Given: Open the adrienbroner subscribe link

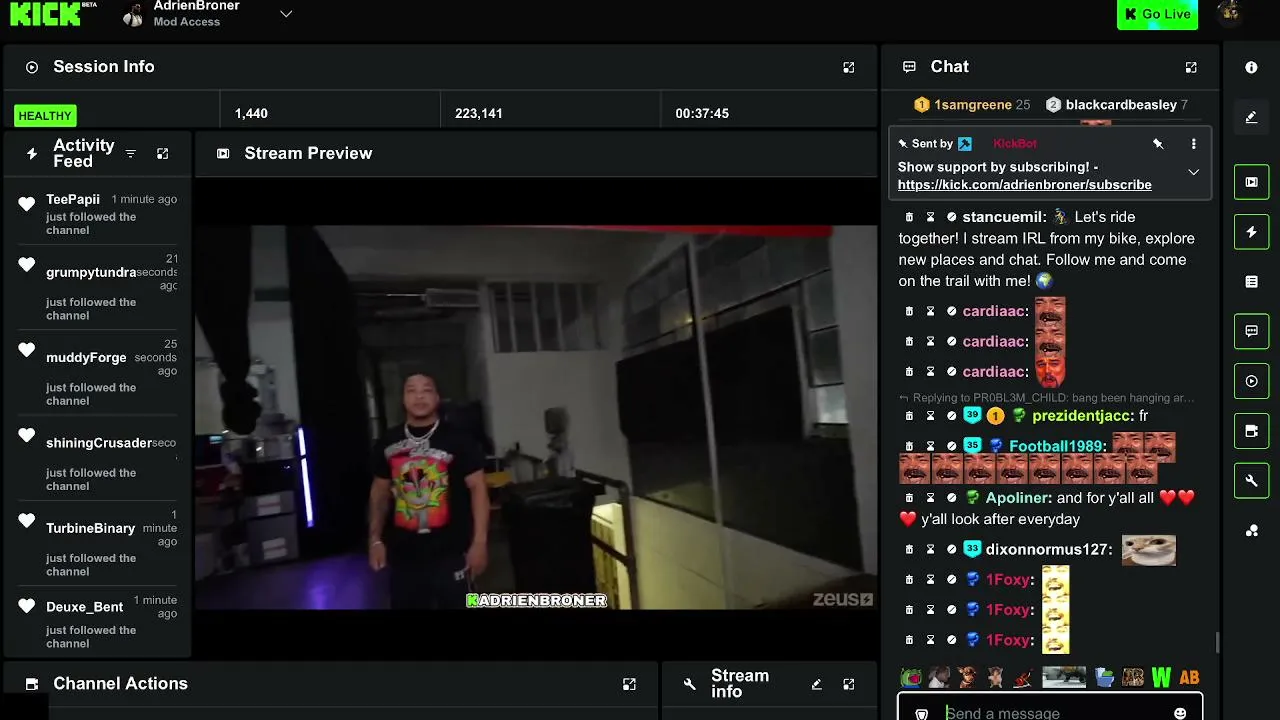Looking at the screenshot, I should pos(1024,185).
